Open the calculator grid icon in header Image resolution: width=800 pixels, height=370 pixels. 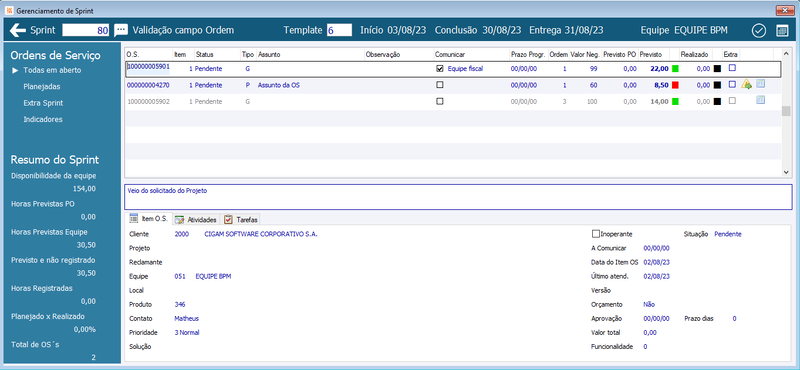coord(782,31)
